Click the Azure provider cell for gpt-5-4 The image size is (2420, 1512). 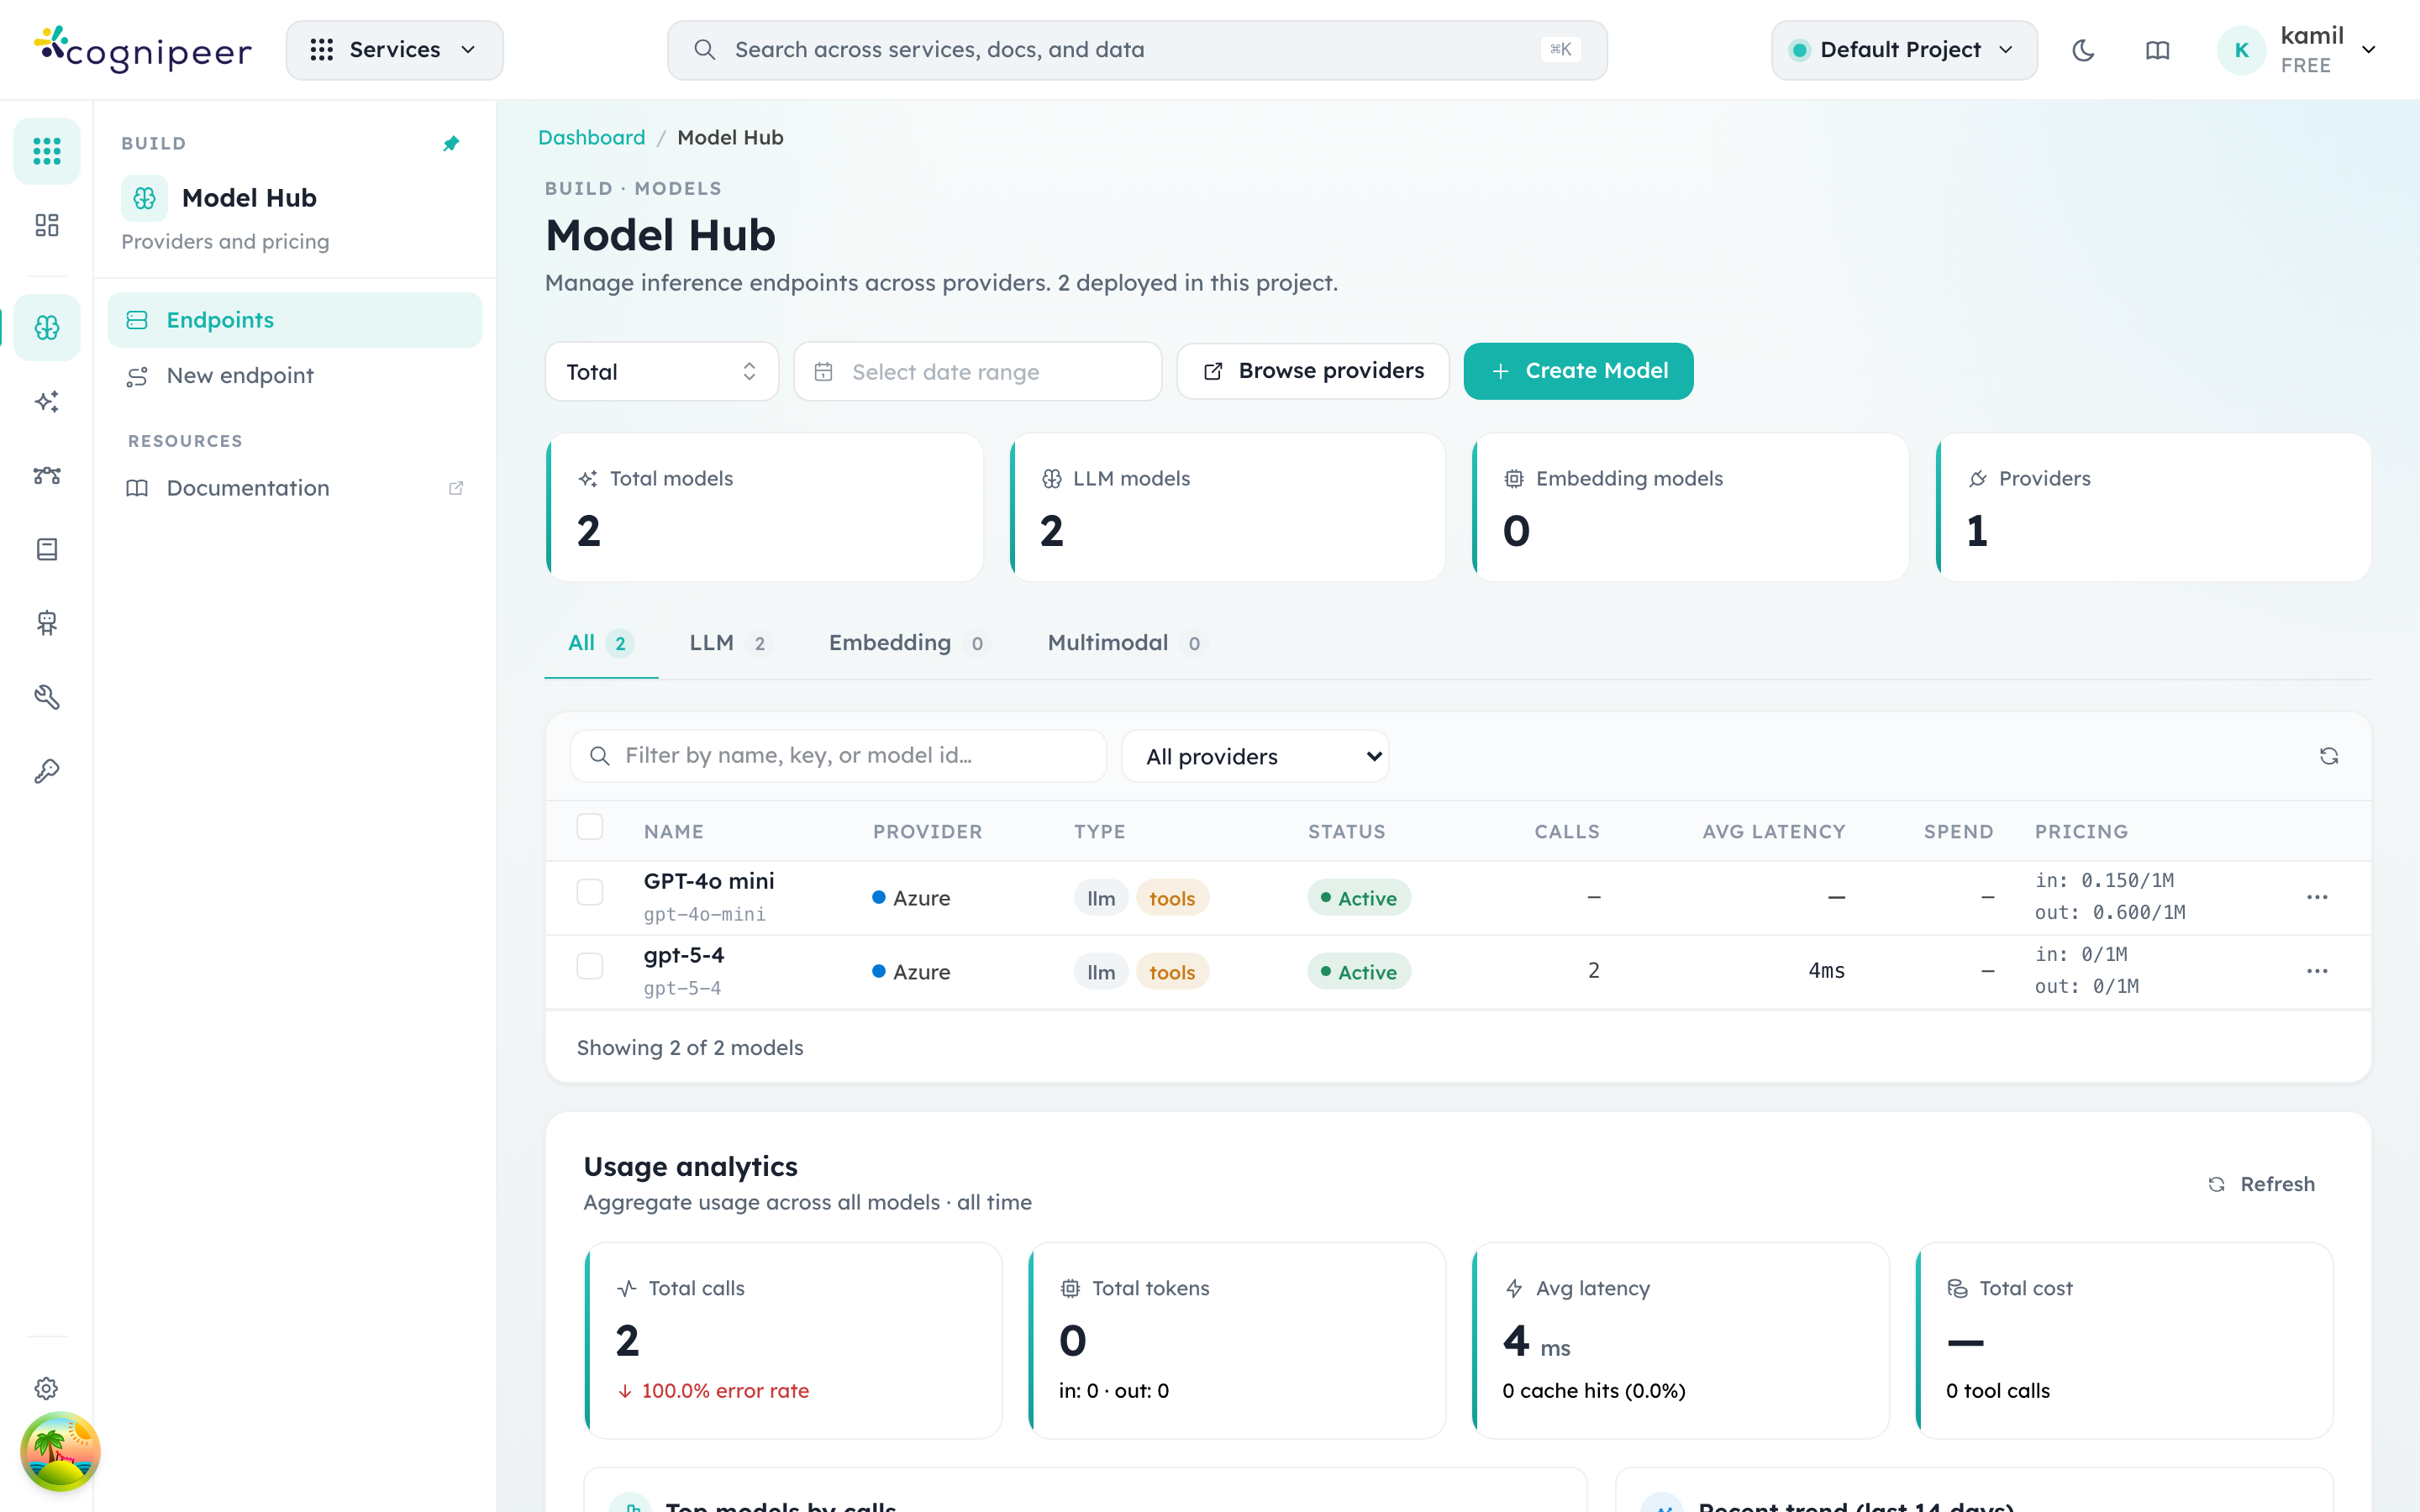911,972
